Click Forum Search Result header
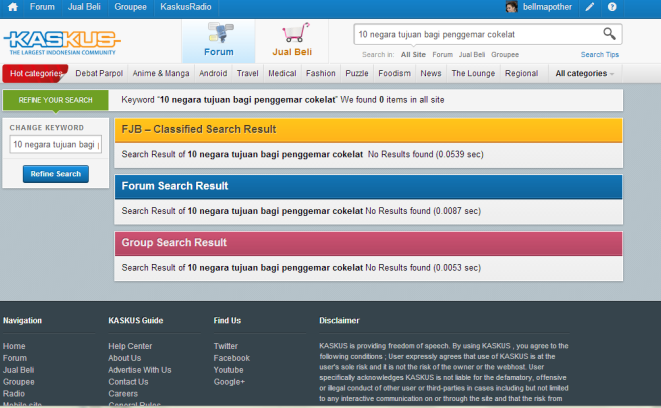661x408 pixels. pyautogui.click(x=368, y=186)
